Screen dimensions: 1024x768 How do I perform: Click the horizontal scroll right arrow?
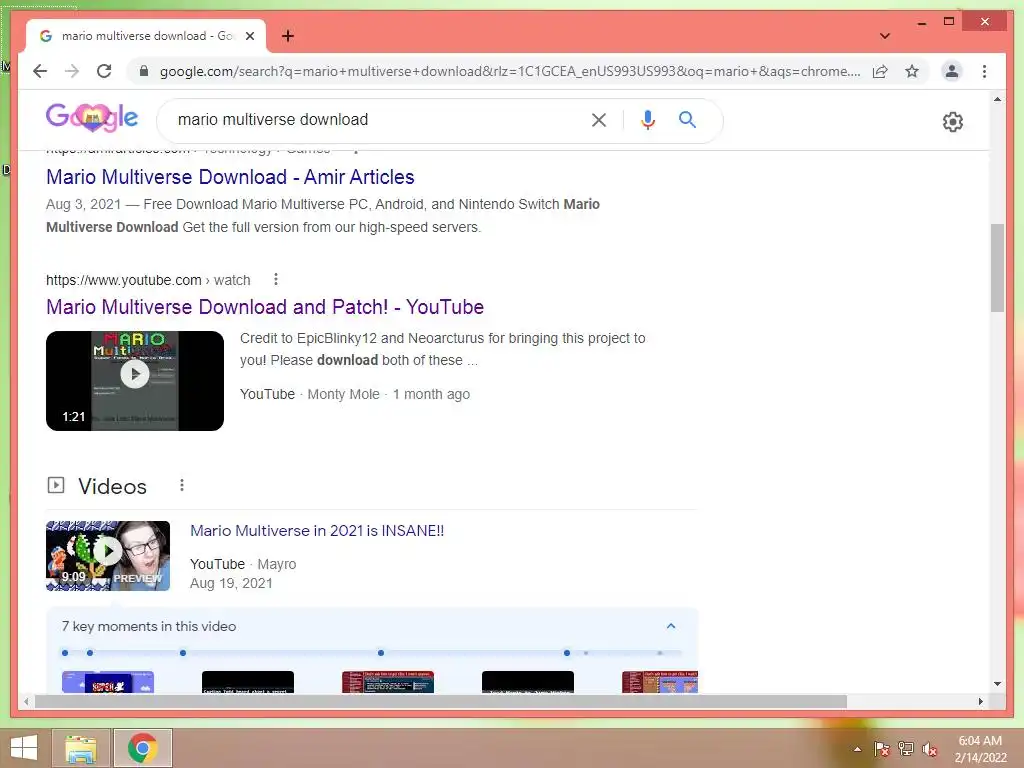click(981, 701)
